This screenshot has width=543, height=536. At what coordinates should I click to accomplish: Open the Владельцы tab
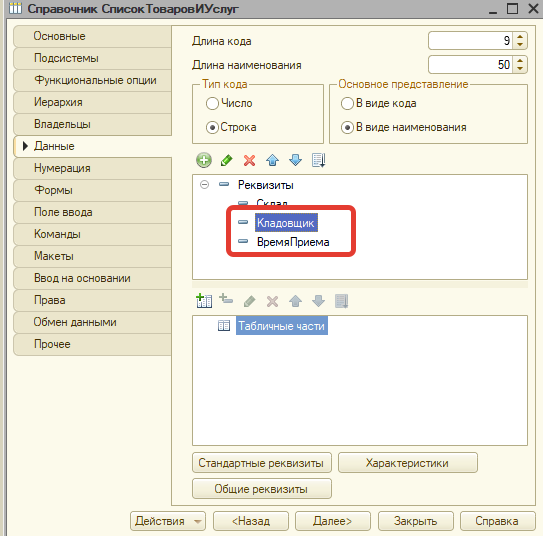(x=92, y=124)
